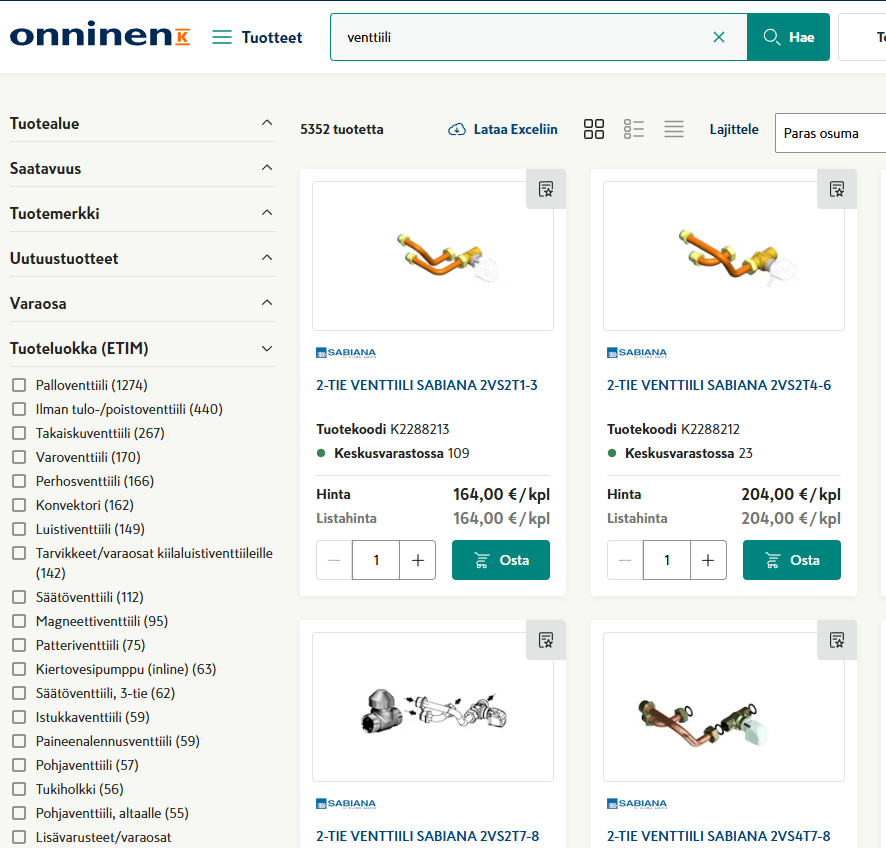This screenshot has width=886, height=848.
Task: Edit quantity field for 2VS2T1-3
Action: (376, 560)
